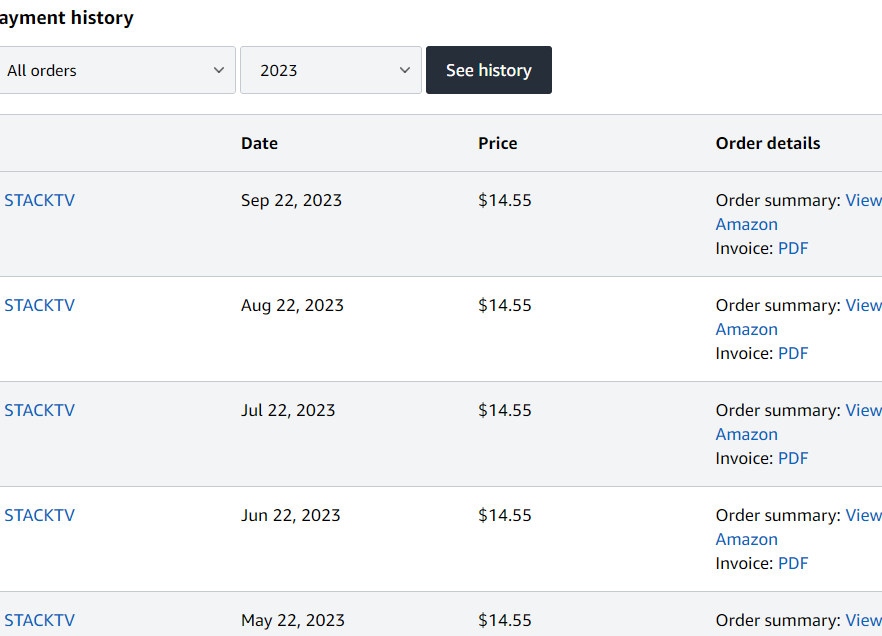Screen dimensions: 882x636
Task: View order summary for May 22 order
Action: click(863, 620)
